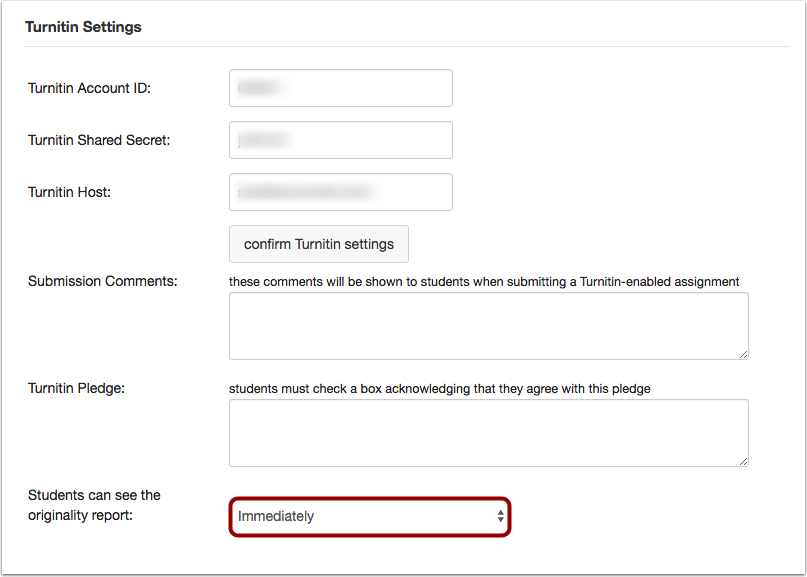The height and width of the screenshot is (577, 807).
Task: Click the Turnitin Shared Secret input field
Action: click(340, 140)
